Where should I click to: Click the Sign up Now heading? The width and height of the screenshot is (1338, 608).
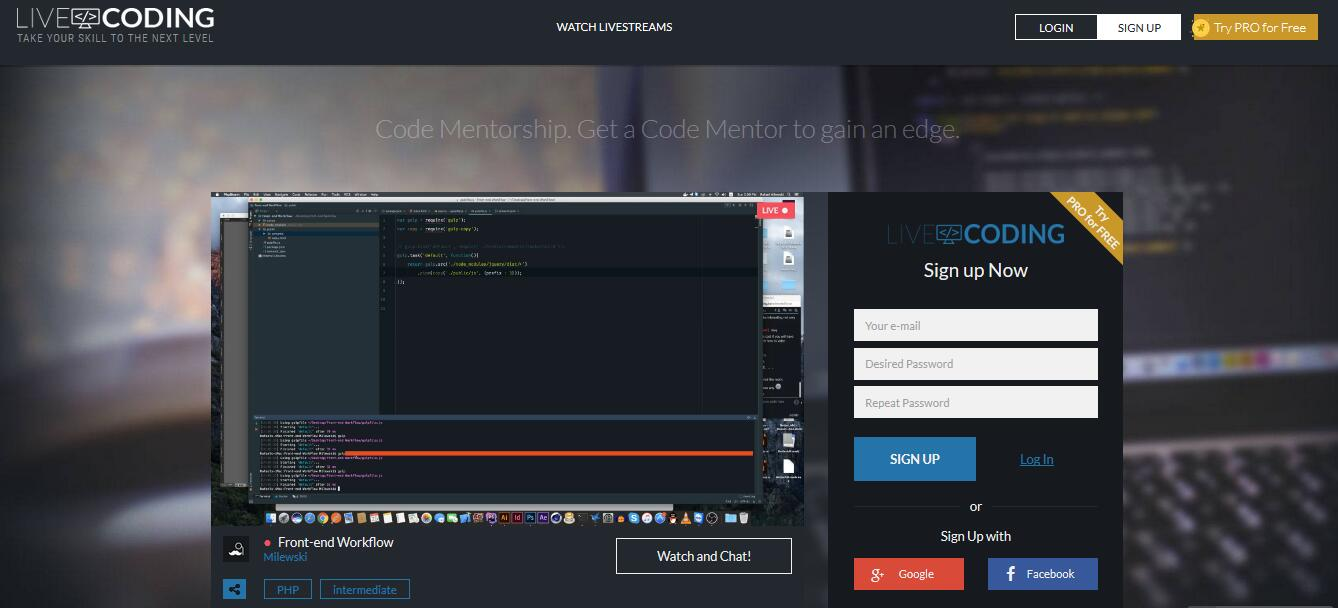[975, 270]
